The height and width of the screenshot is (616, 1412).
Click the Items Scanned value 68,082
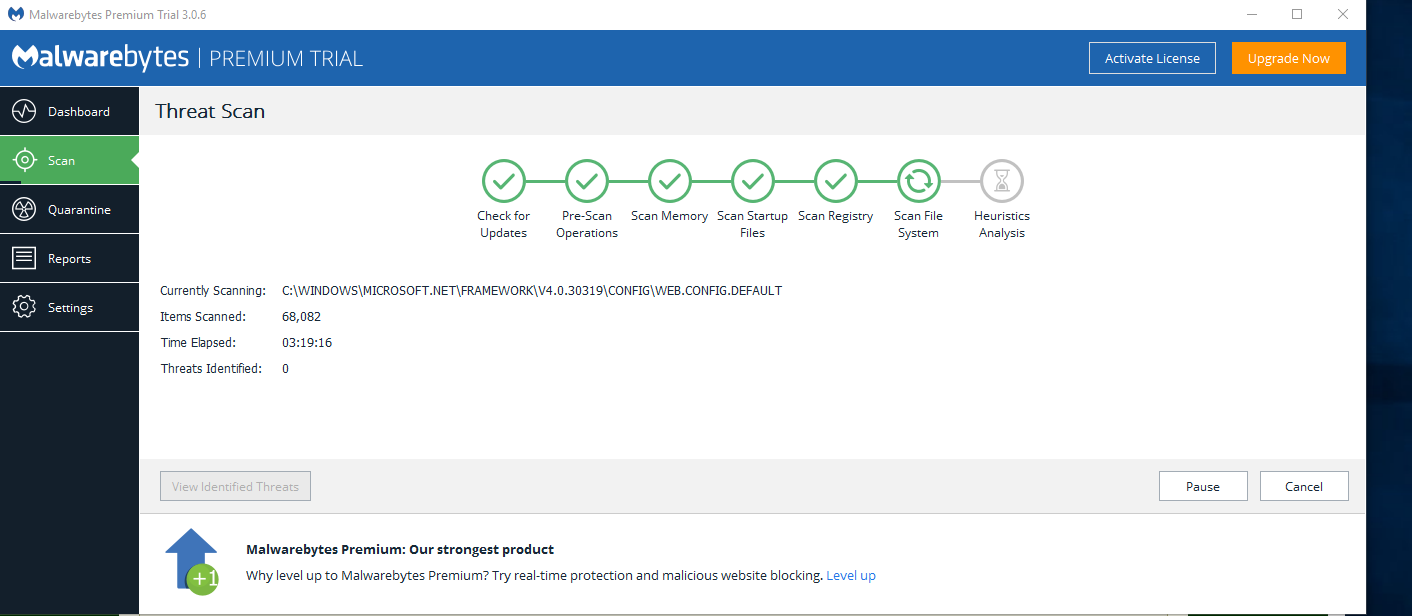[x=301, y=316]
